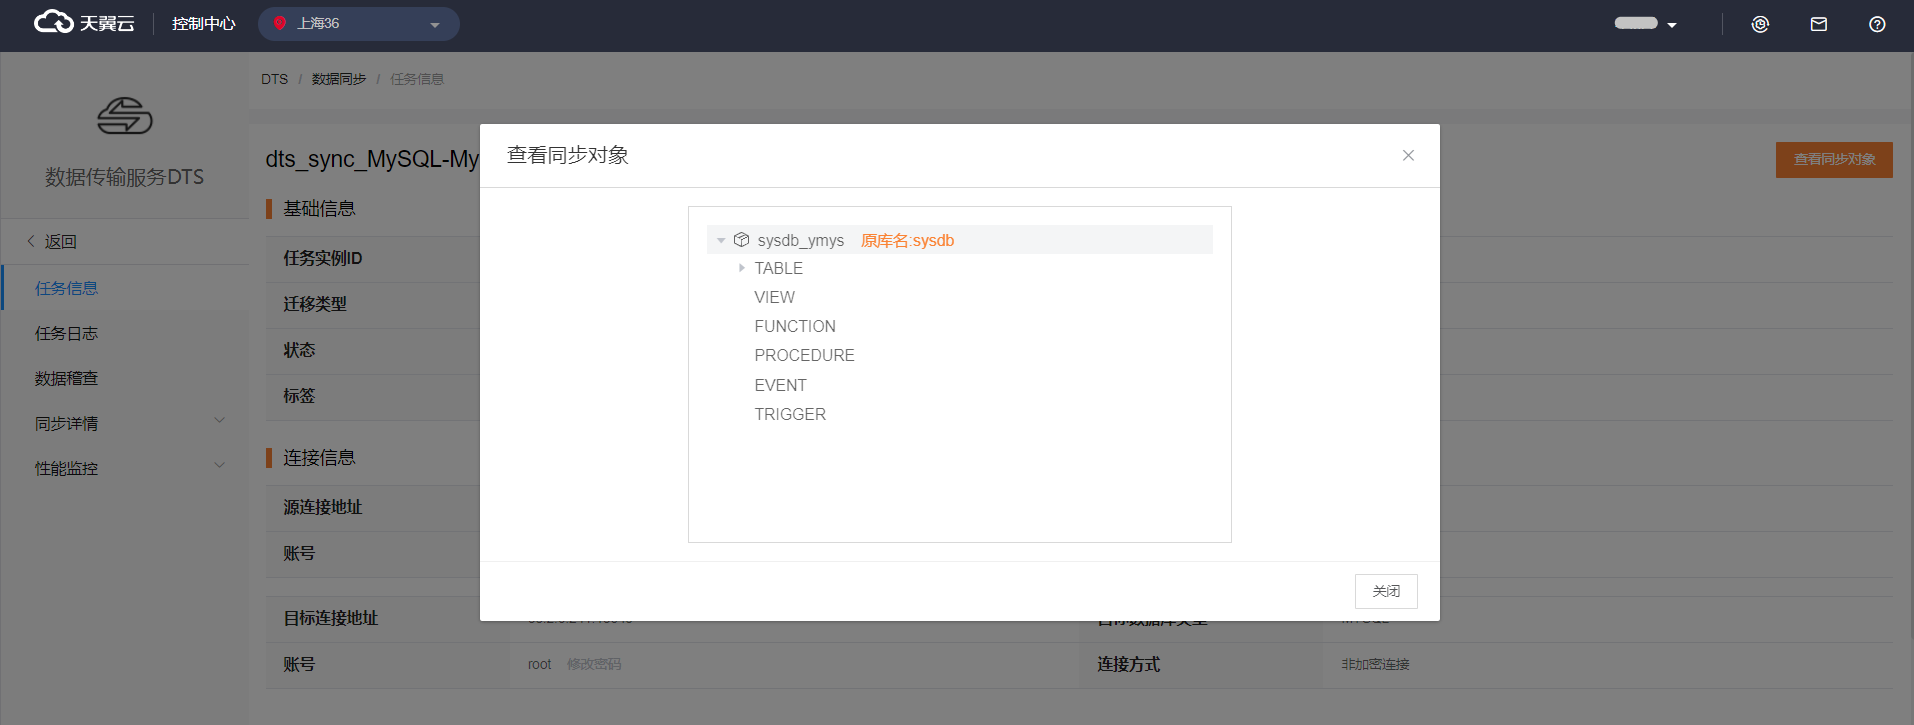Select the TRIGGER tree item
Screen dimensions: 1914x725
(790, 414)
